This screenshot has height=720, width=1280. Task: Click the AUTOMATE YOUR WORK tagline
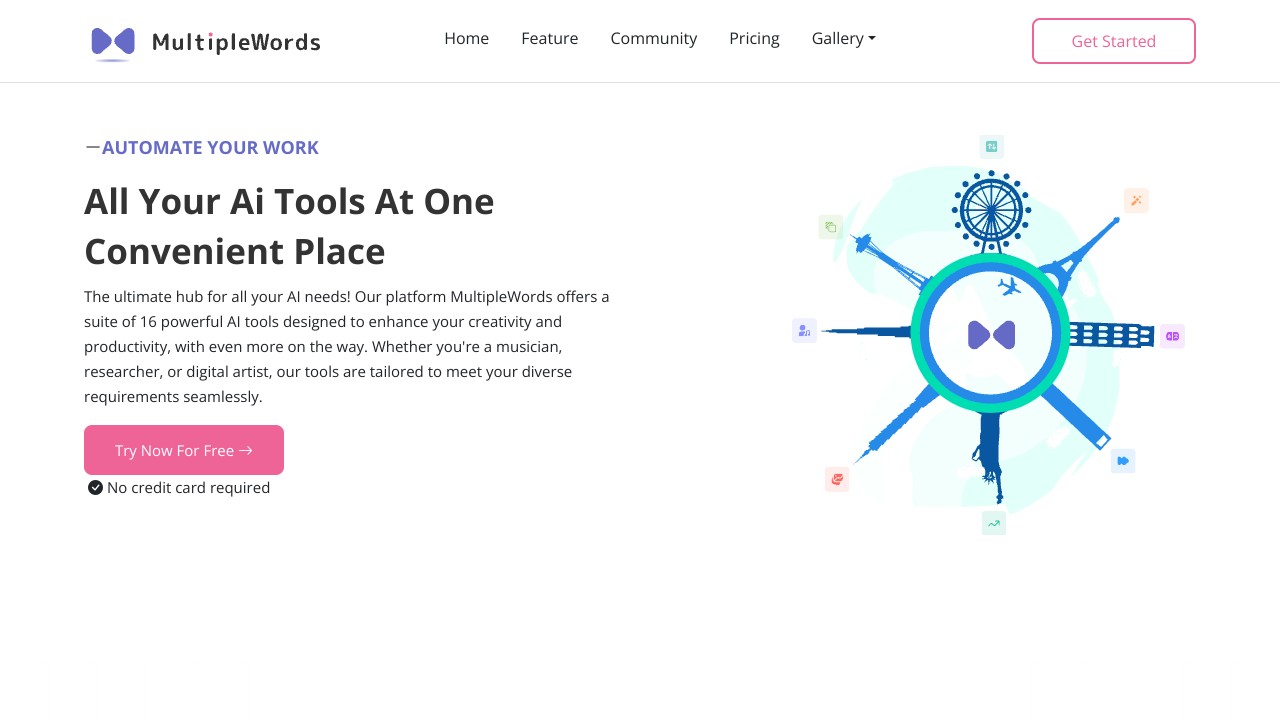(210, 148)
